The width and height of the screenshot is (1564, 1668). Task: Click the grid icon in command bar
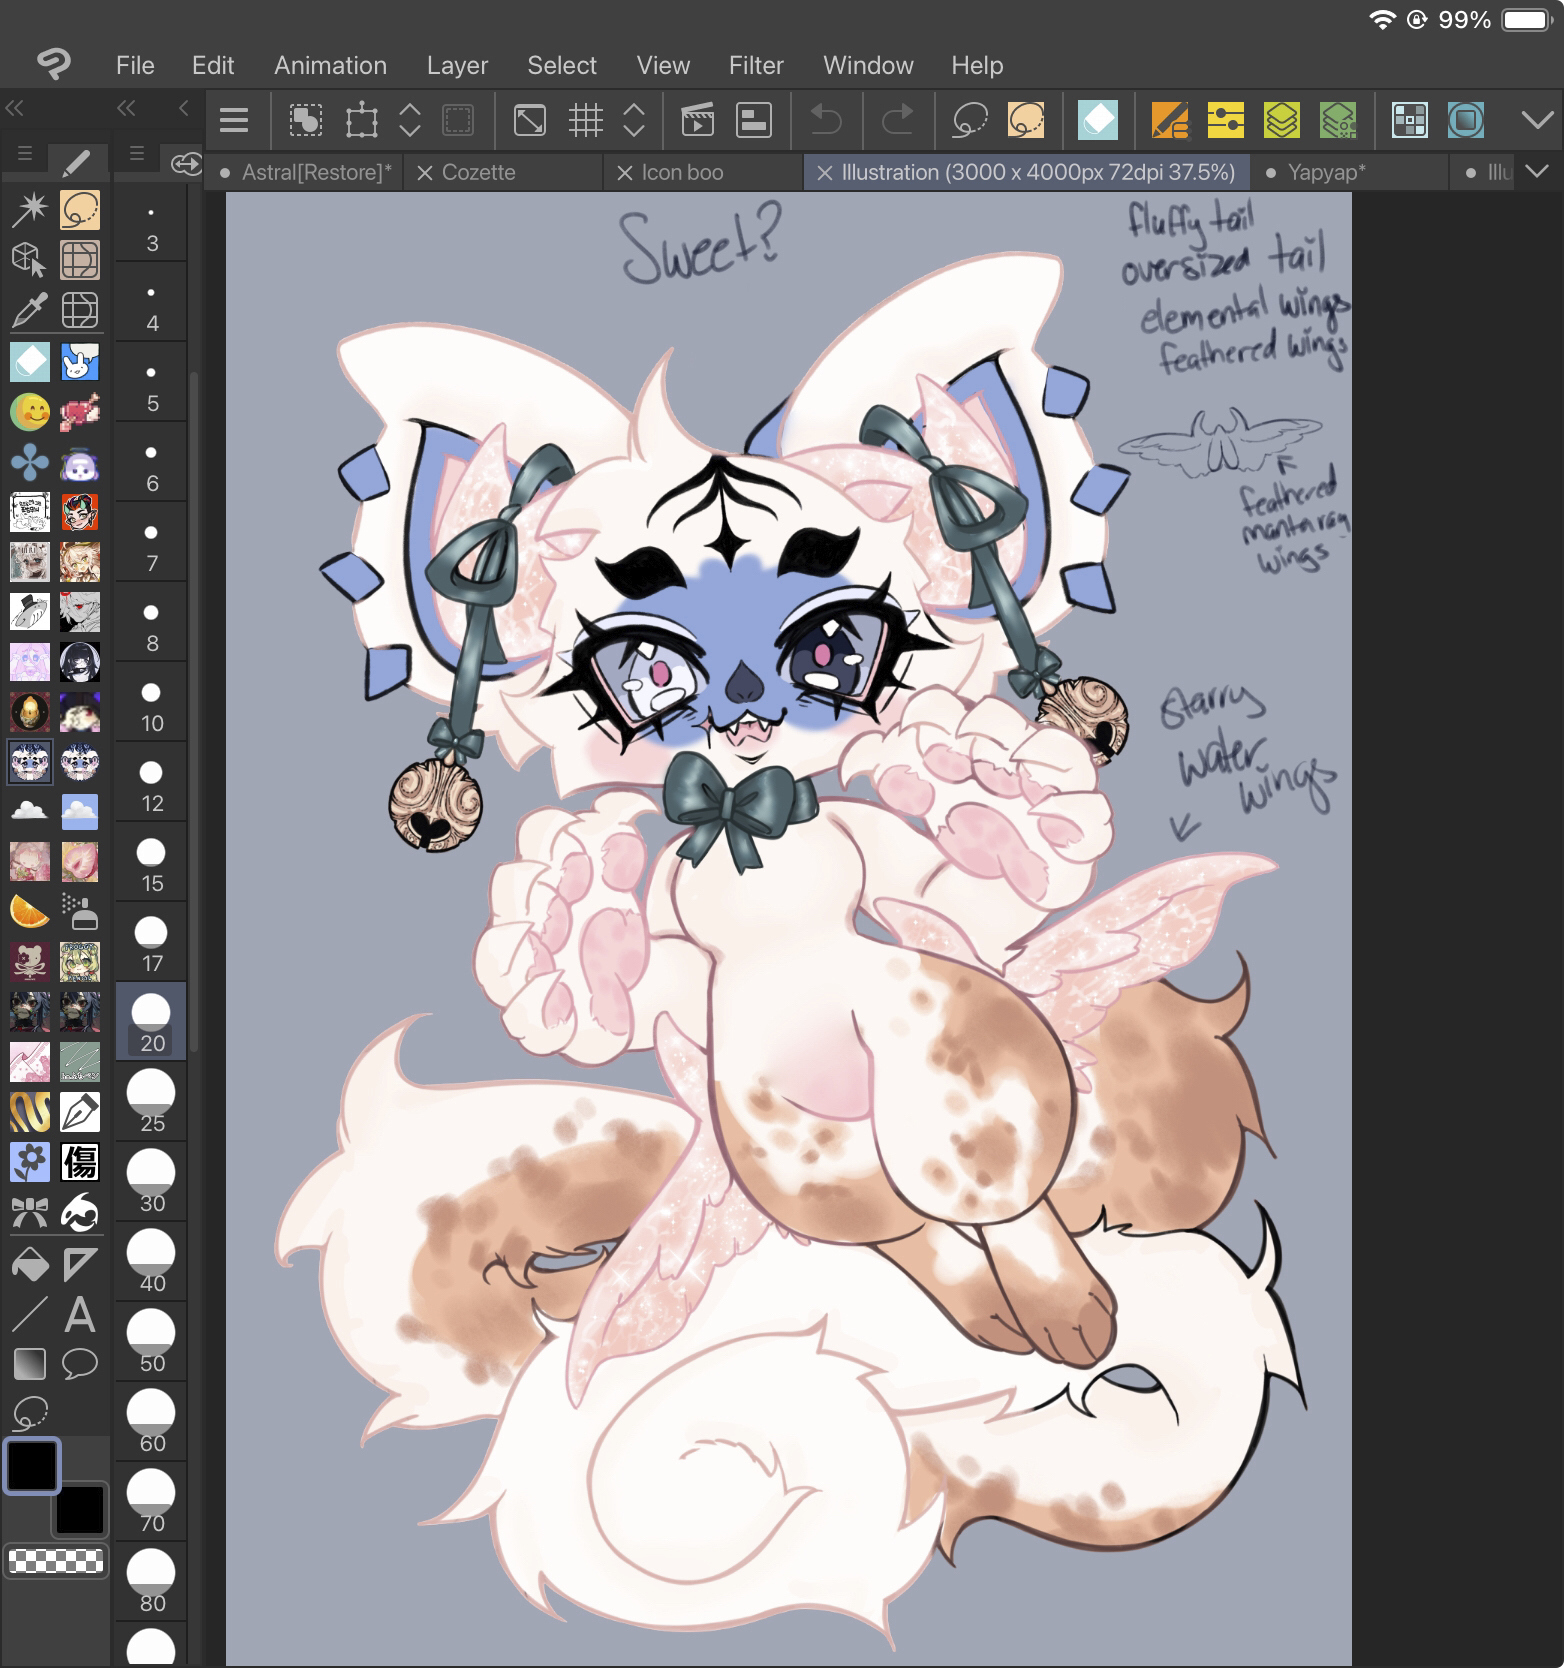[586, 121]
